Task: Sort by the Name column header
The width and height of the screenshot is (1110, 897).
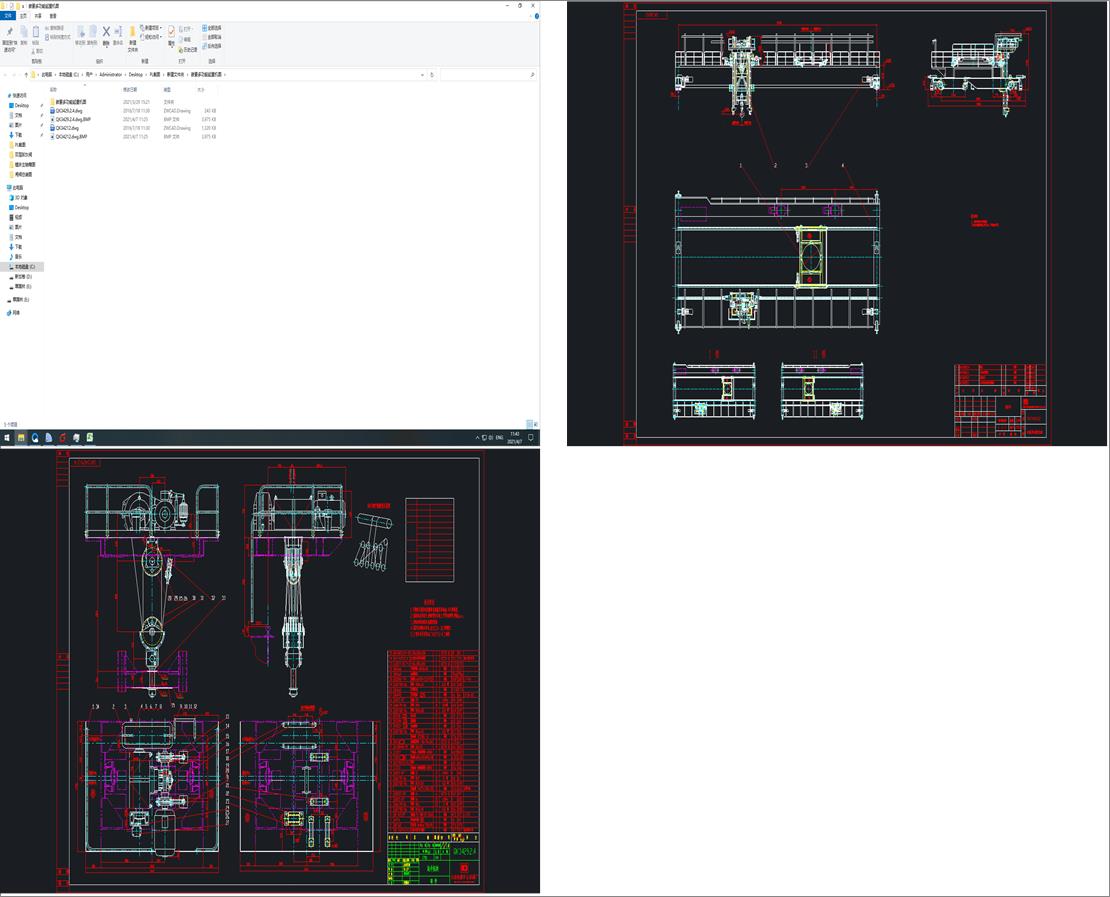Action: [53, 90]
